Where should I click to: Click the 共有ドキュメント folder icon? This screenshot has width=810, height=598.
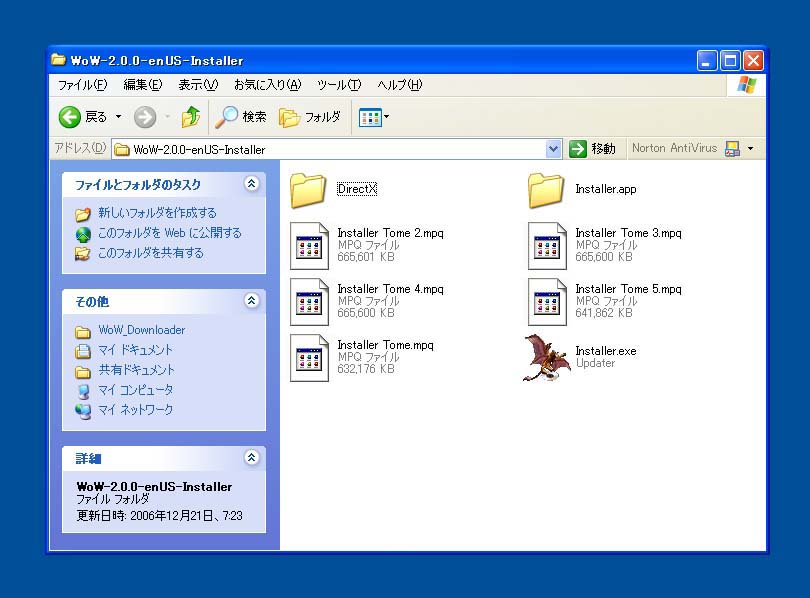click(83, 371)
